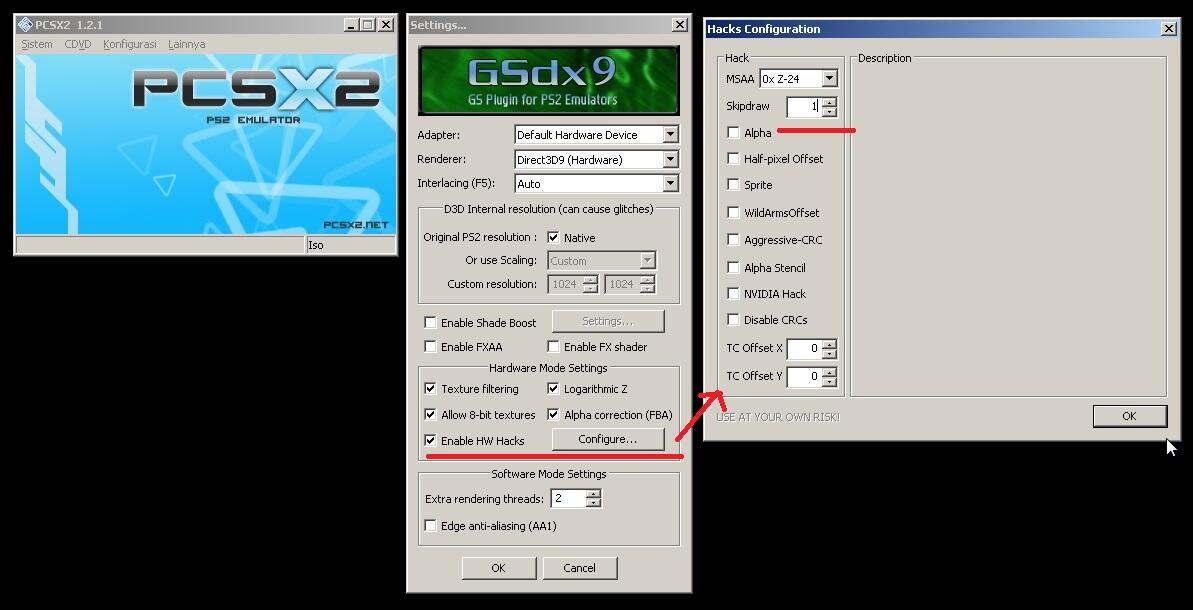Open the CDVD menu in PCSX2
The width and height of the screenshot is (1193, 610).
click(78, 44)
